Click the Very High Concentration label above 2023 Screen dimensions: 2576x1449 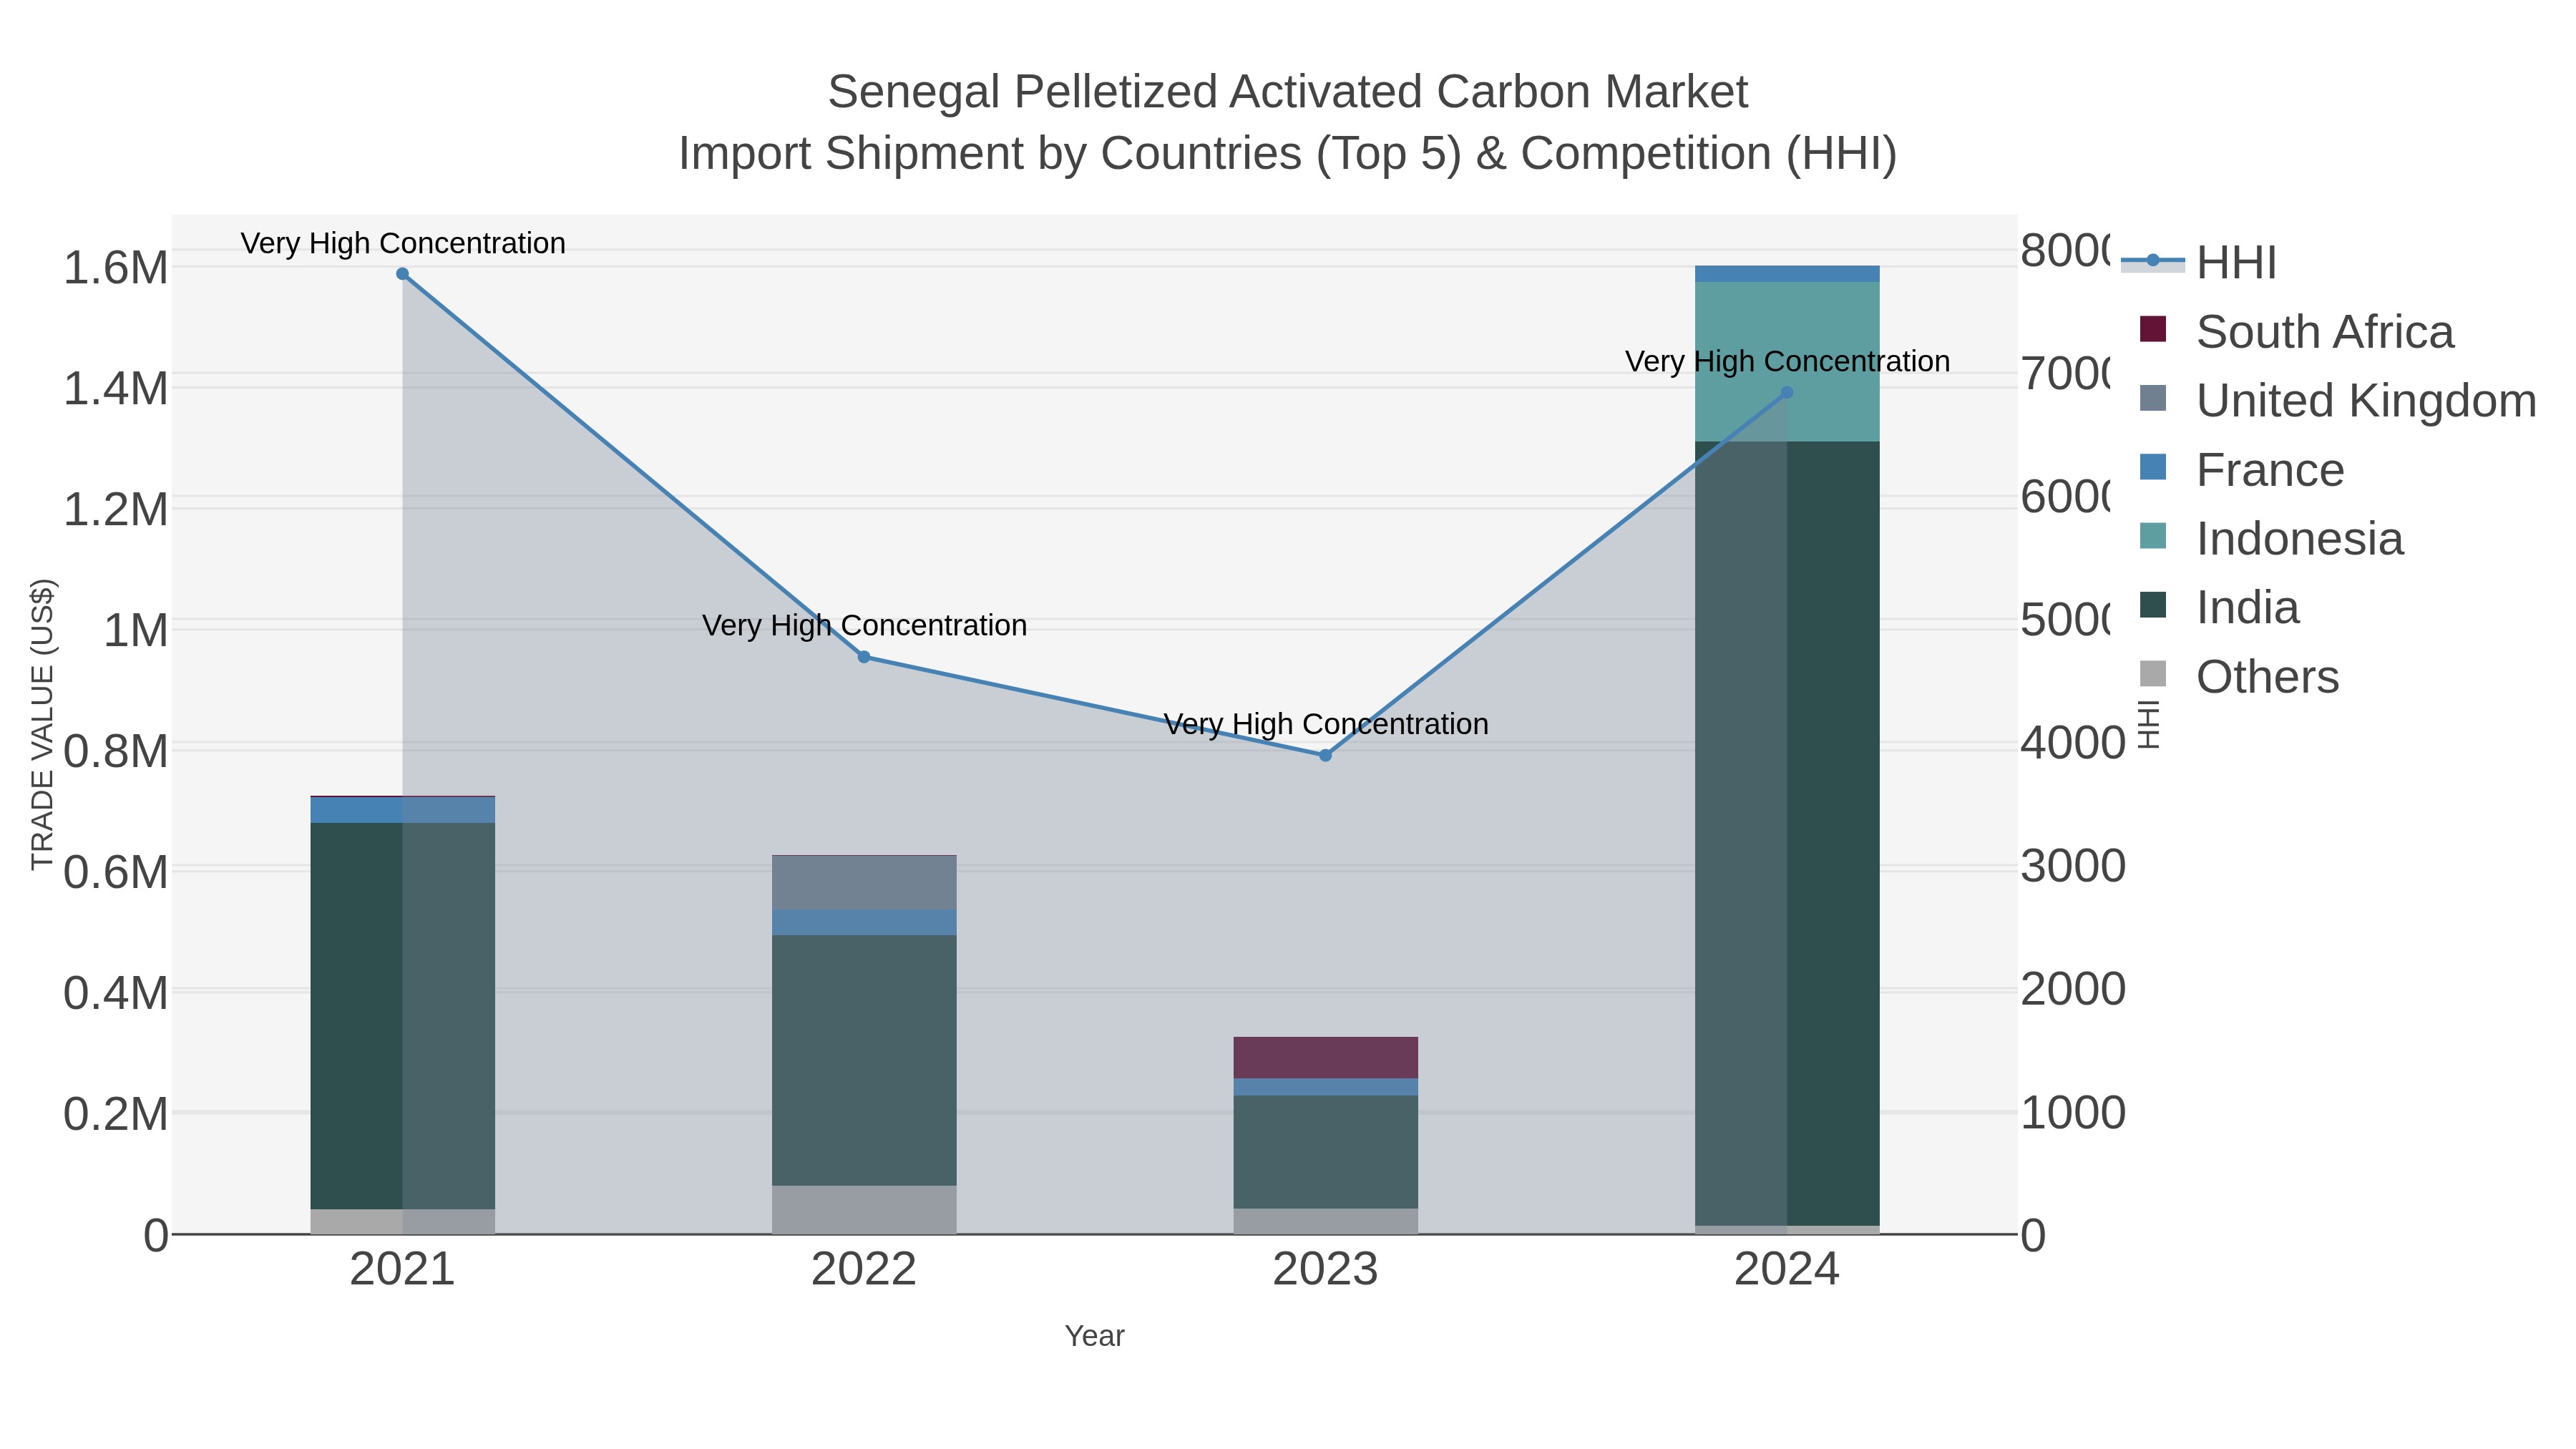coord(1326,723)
